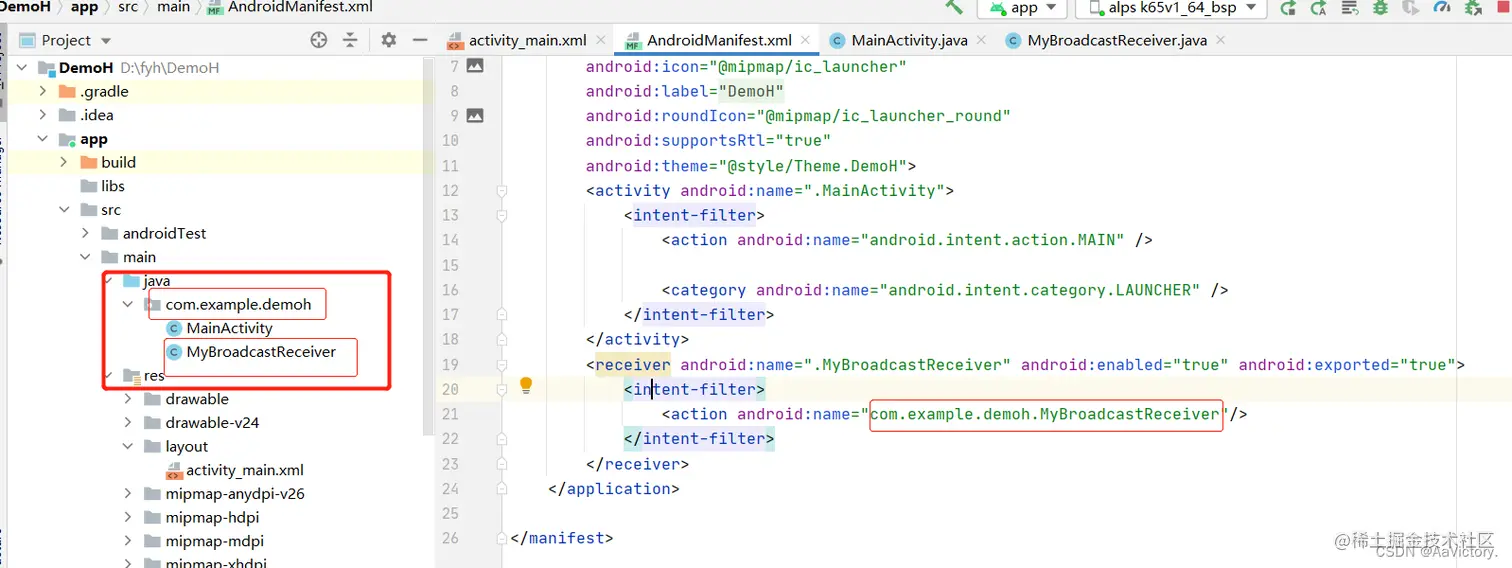The width and height of the screenshot is (1512, 568).
Task: Expand the androidTest folder
Action: pos(85,233)
